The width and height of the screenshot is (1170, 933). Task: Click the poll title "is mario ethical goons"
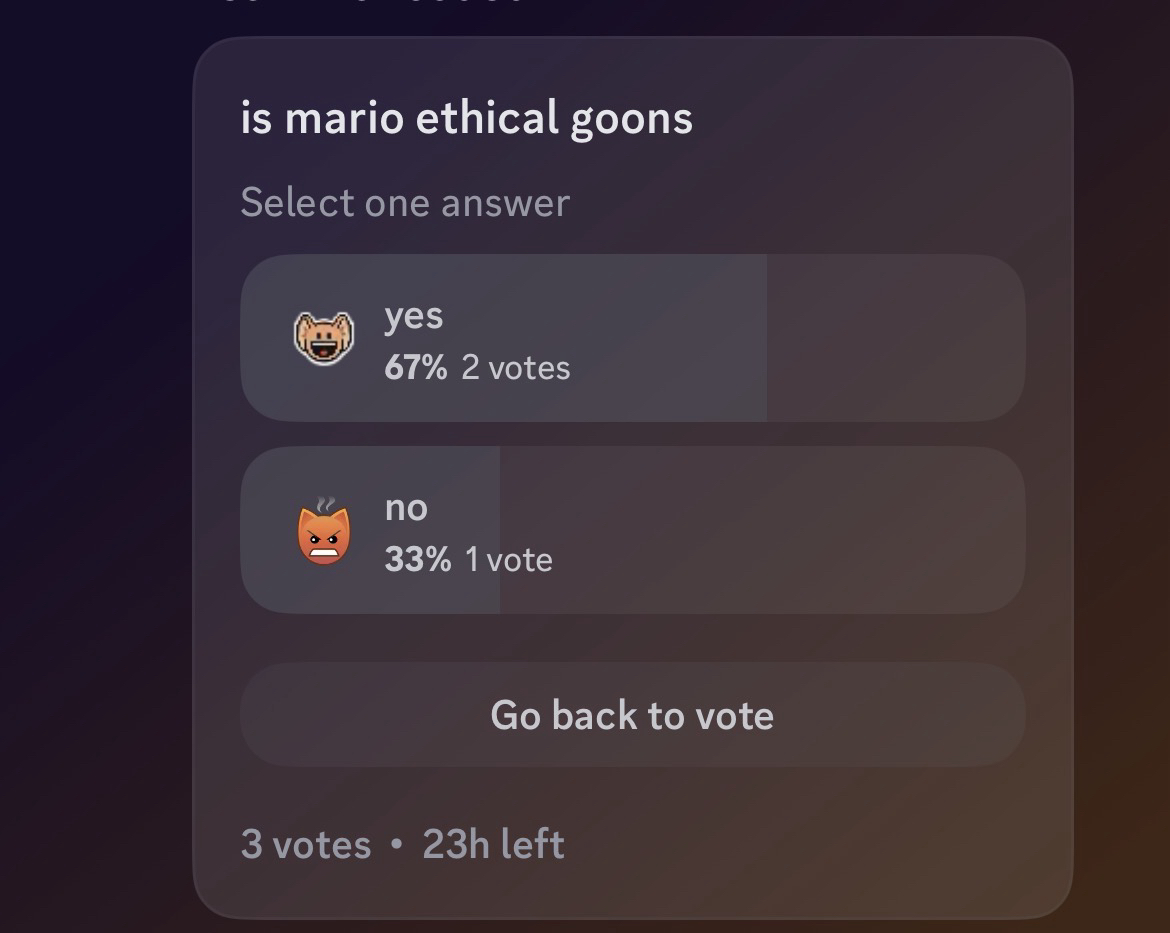pyautogui.click(x=466, y=119)
